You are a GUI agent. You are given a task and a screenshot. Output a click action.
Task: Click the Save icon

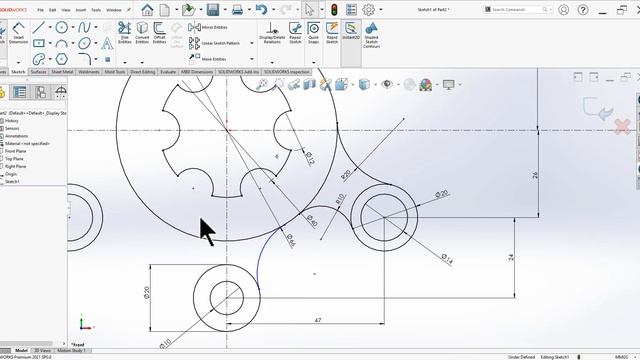coord(213,9)
